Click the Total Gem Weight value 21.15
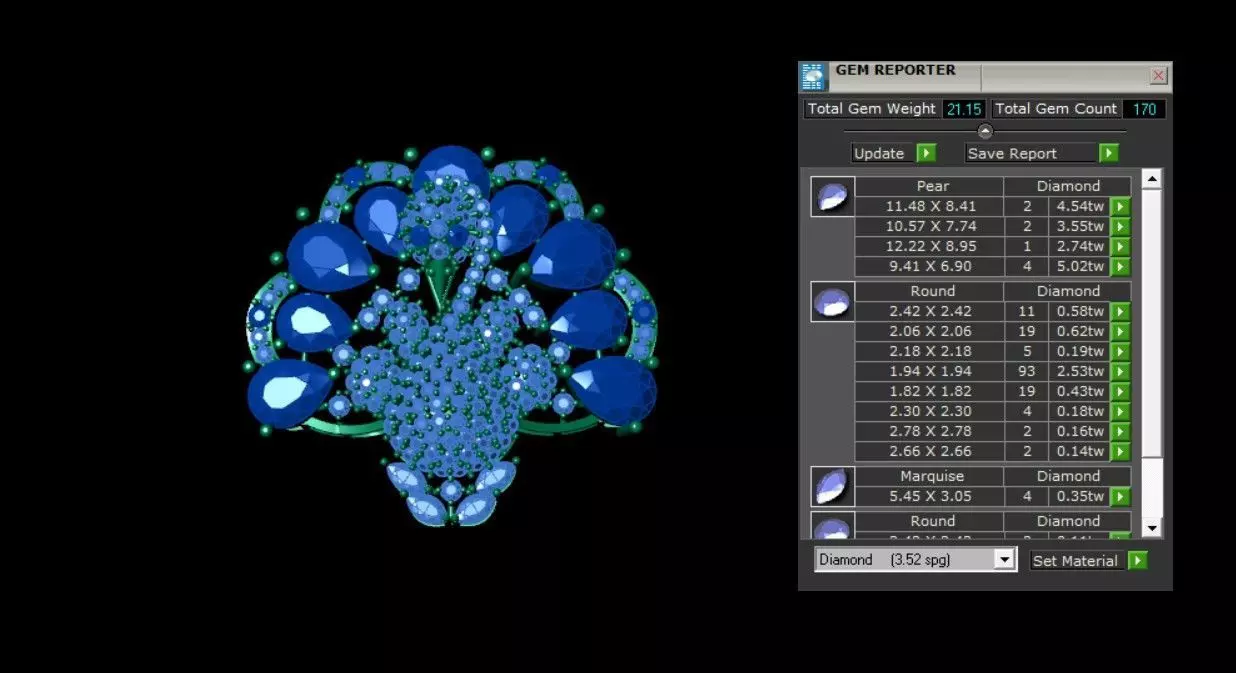The width and height of the screenshot is (1236, 673). [964, 109]
